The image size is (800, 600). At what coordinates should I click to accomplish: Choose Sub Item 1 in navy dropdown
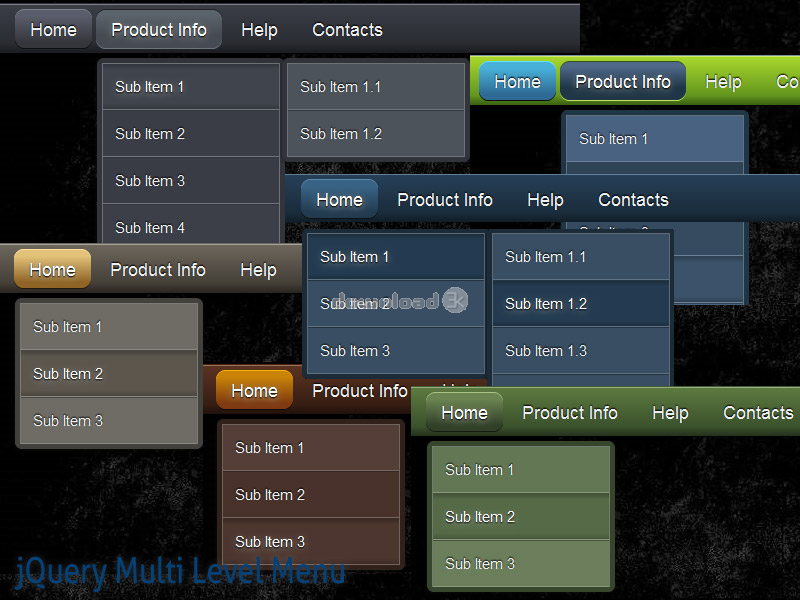coord(396,257)
